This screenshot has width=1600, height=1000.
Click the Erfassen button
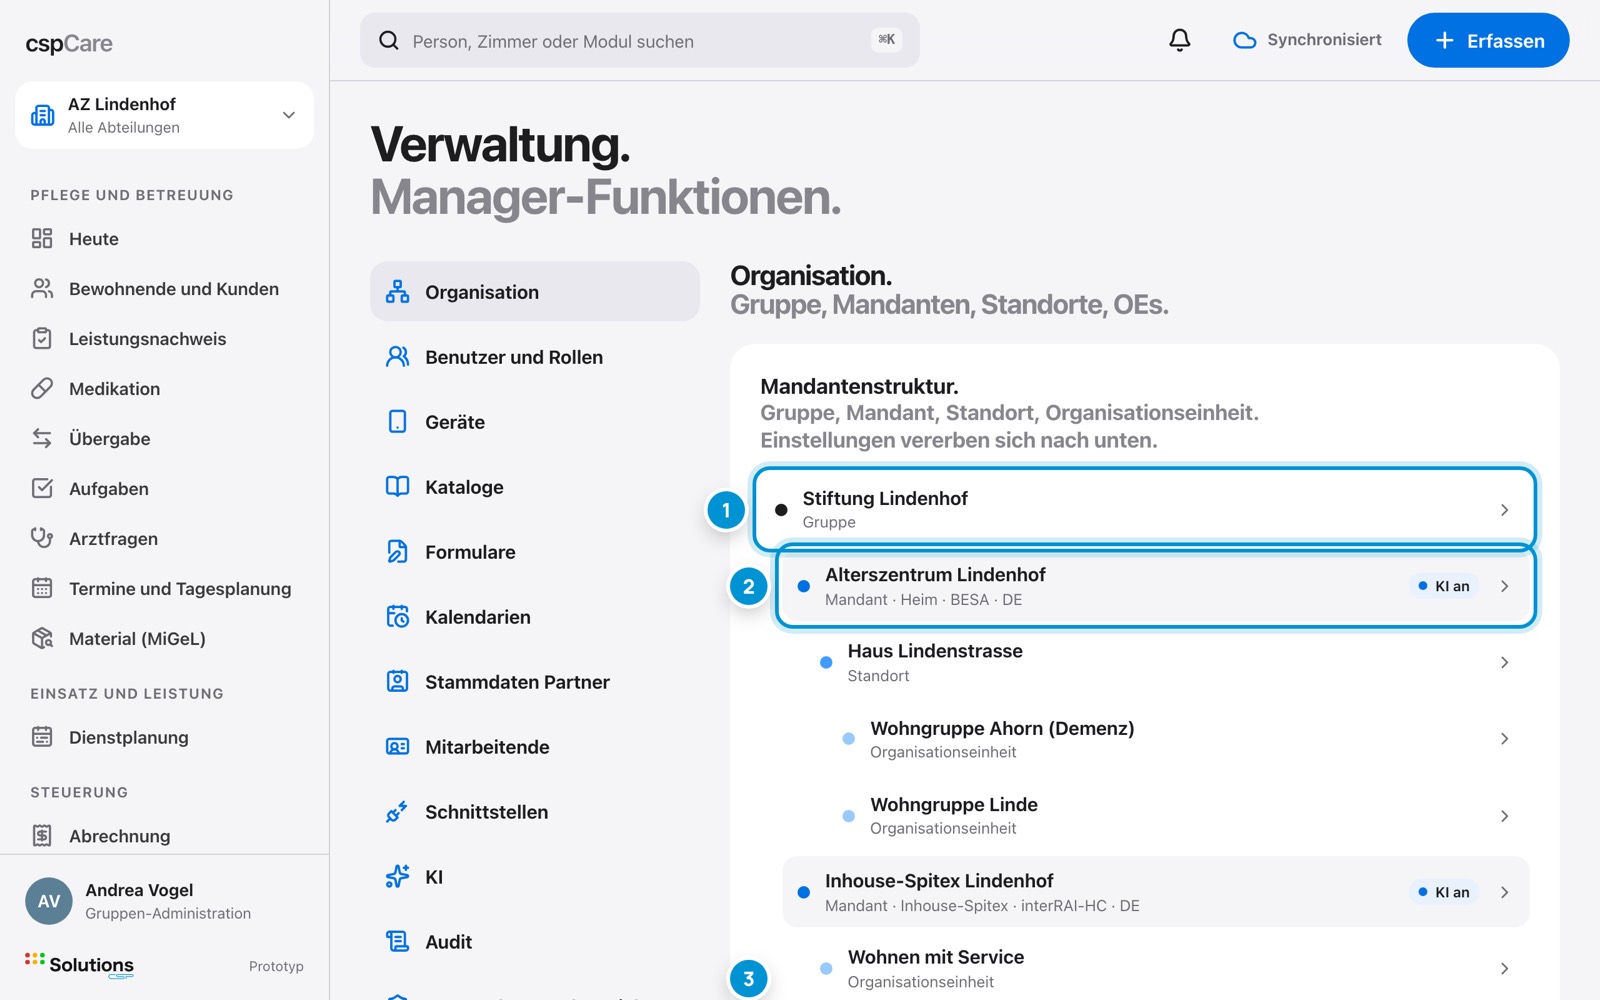click(1488, 40)
